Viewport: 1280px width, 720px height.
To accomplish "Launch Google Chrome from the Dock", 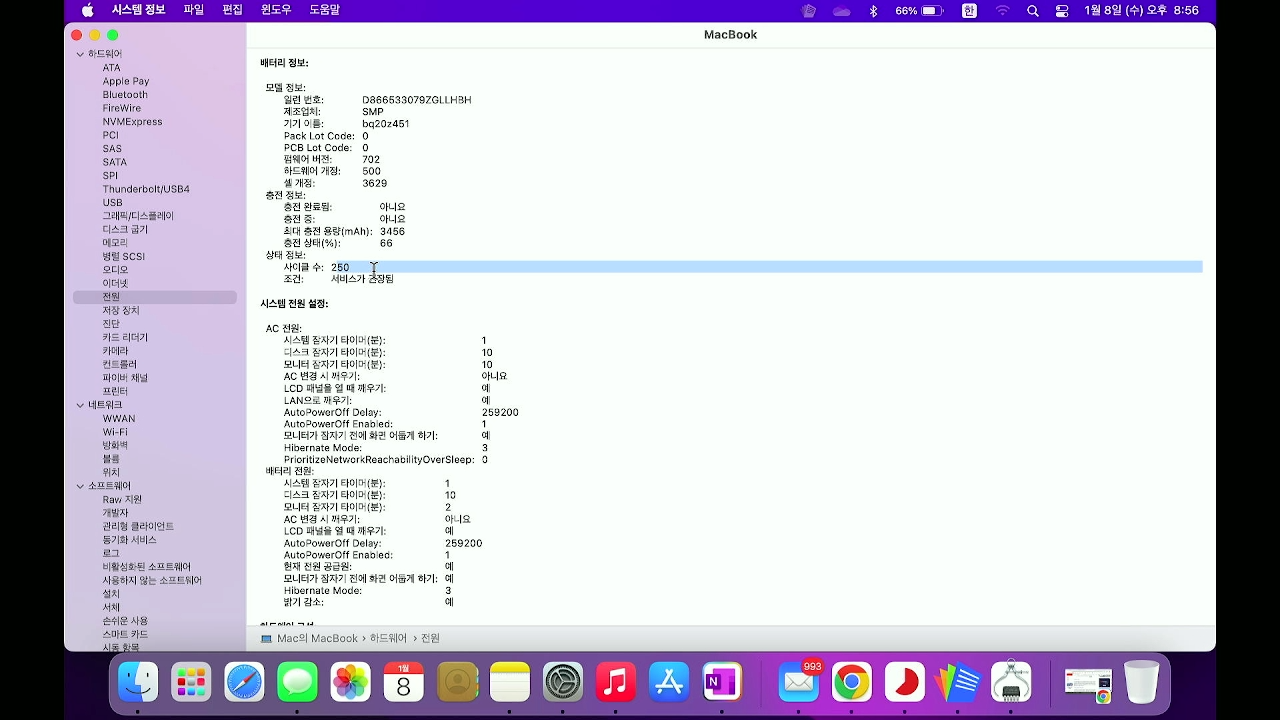I will click(x=852, y=683).
